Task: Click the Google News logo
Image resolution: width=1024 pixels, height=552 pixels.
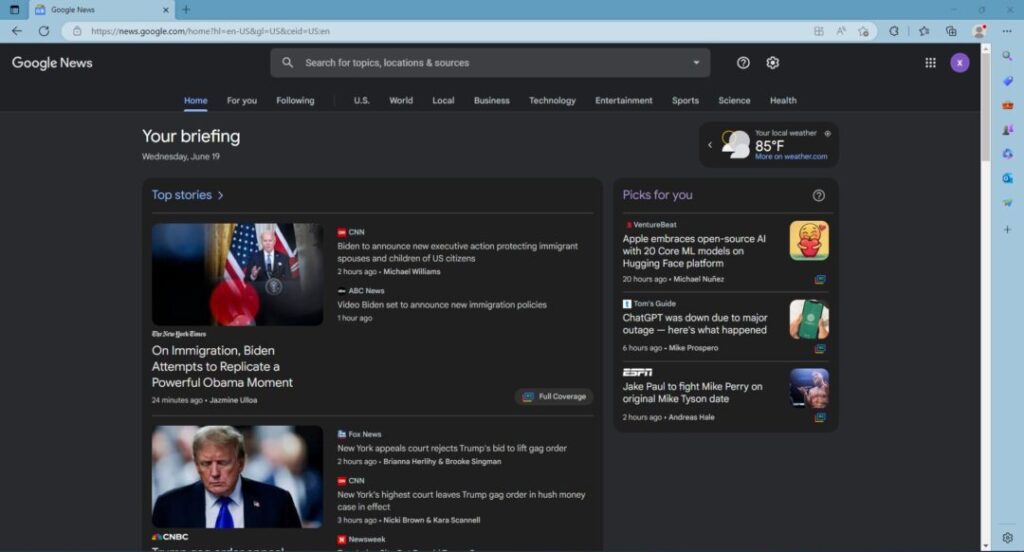Action: (x=52, y=63)
